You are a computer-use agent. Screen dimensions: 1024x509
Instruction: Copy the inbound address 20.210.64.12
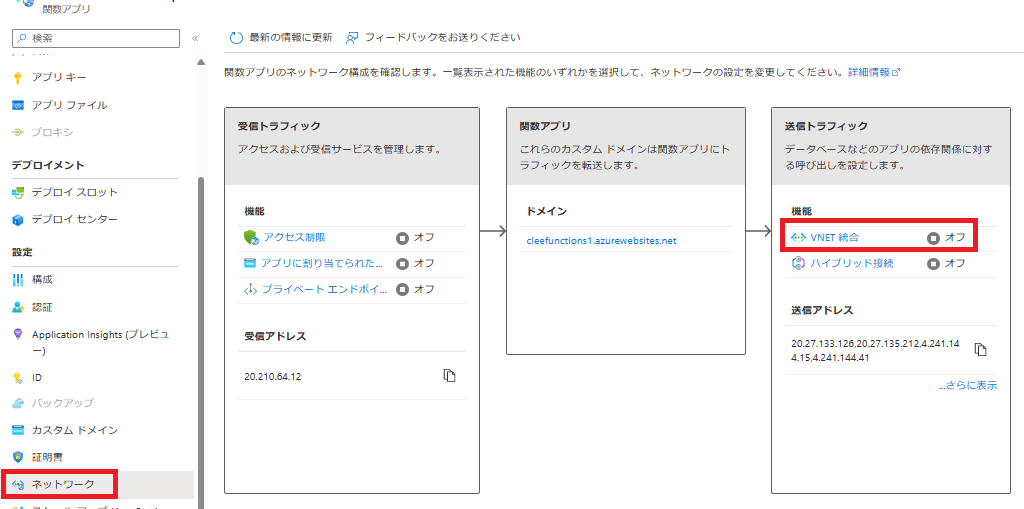click(x=448, y=376)
